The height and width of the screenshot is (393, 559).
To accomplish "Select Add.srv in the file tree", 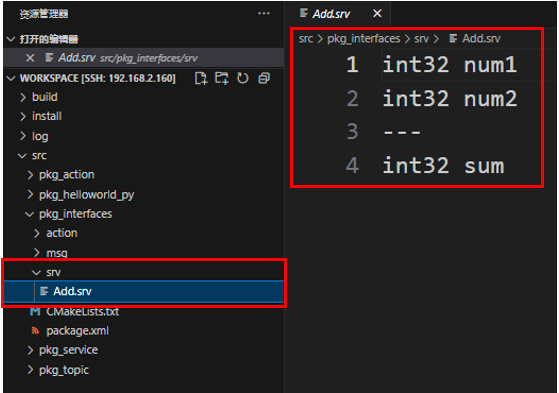I will click(144, 291).
